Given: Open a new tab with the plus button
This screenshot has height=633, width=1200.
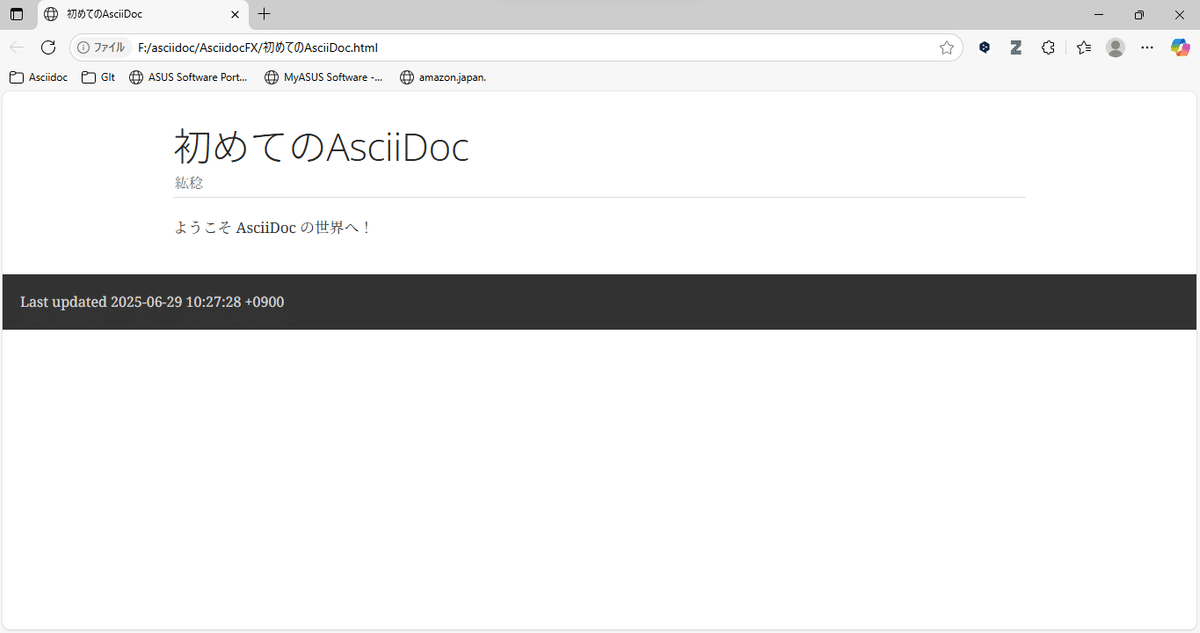Looking at the screenshot, I should coord(263,14).
